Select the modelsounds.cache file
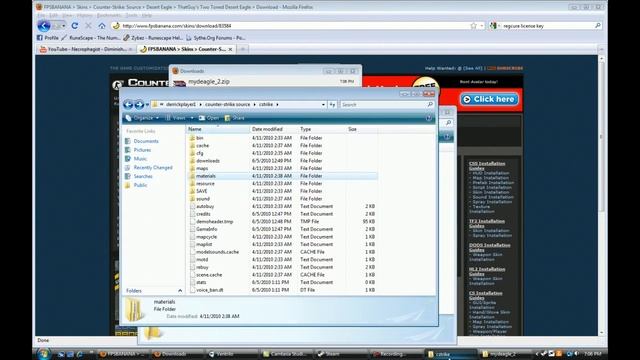The image size is (640, 360). (217, 252)
